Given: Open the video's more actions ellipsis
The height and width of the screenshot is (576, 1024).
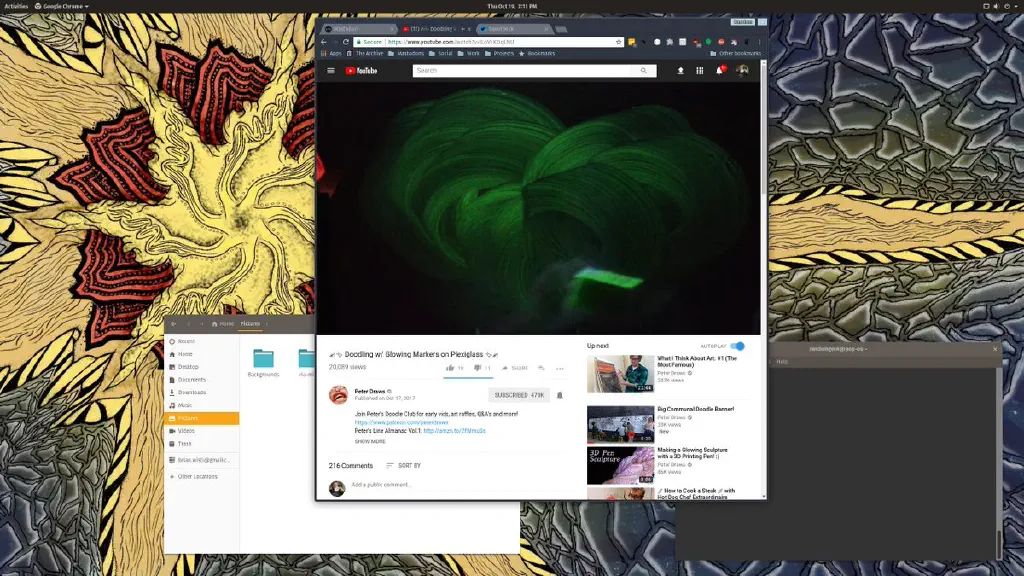Looking at the screenshot, I should click(x=560, y=369).
